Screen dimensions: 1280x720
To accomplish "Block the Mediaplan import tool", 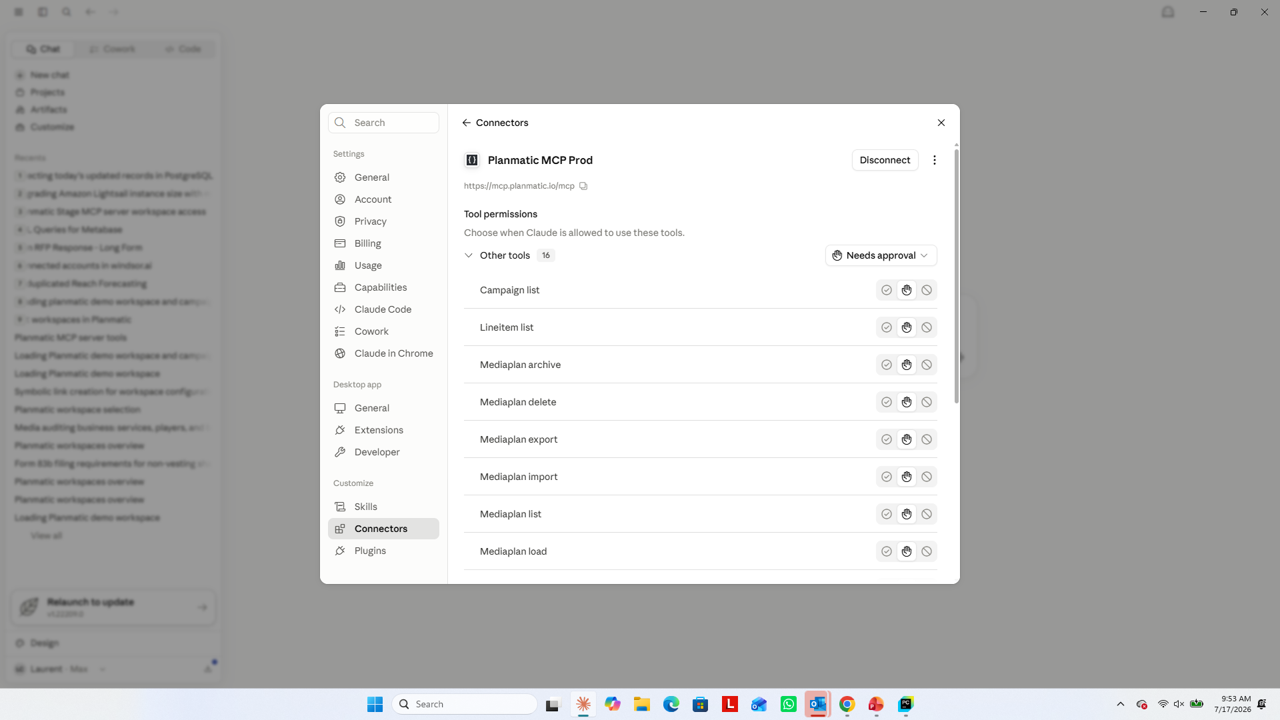I will [927, 477].
